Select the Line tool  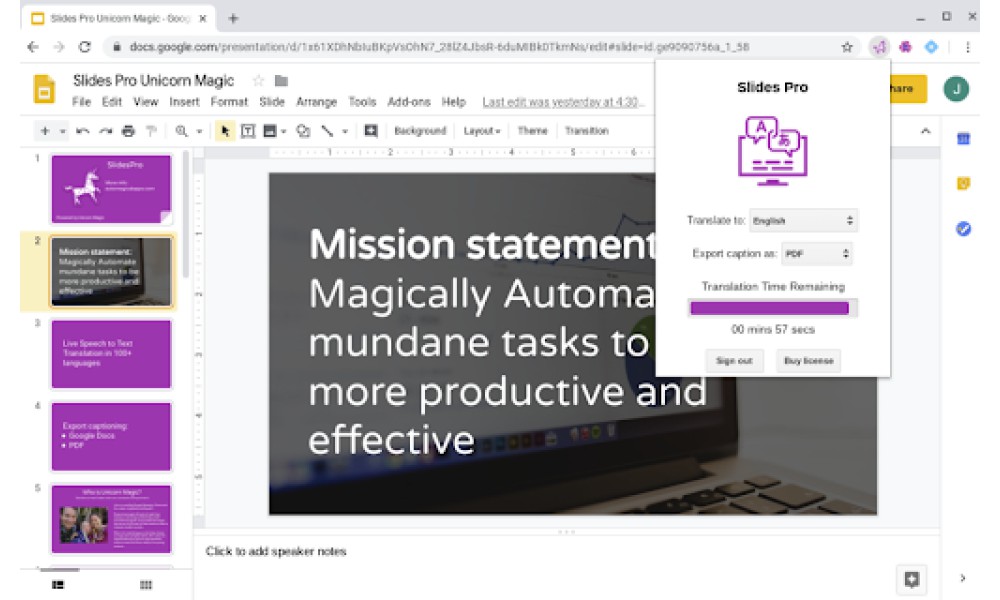(x=327, y=131)
